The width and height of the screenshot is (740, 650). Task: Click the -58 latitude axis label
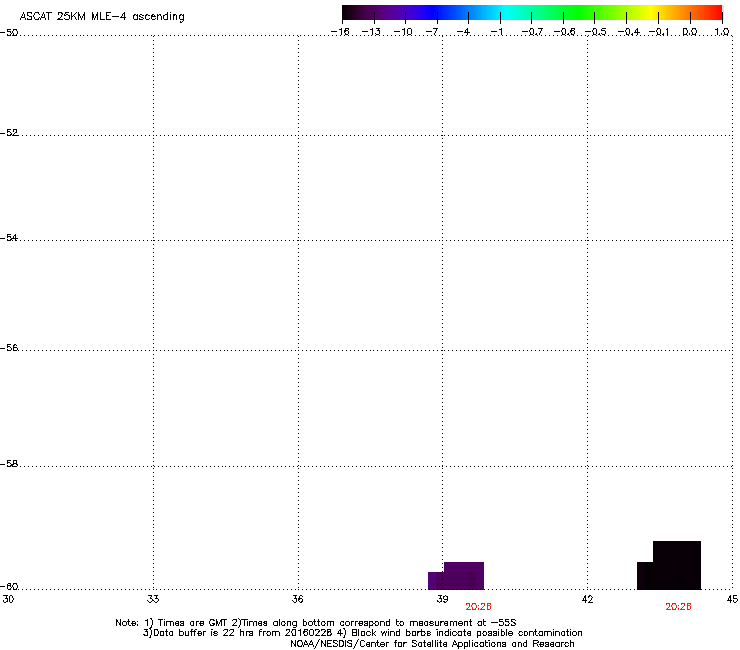pyautogui.click(x=9, y=464)
